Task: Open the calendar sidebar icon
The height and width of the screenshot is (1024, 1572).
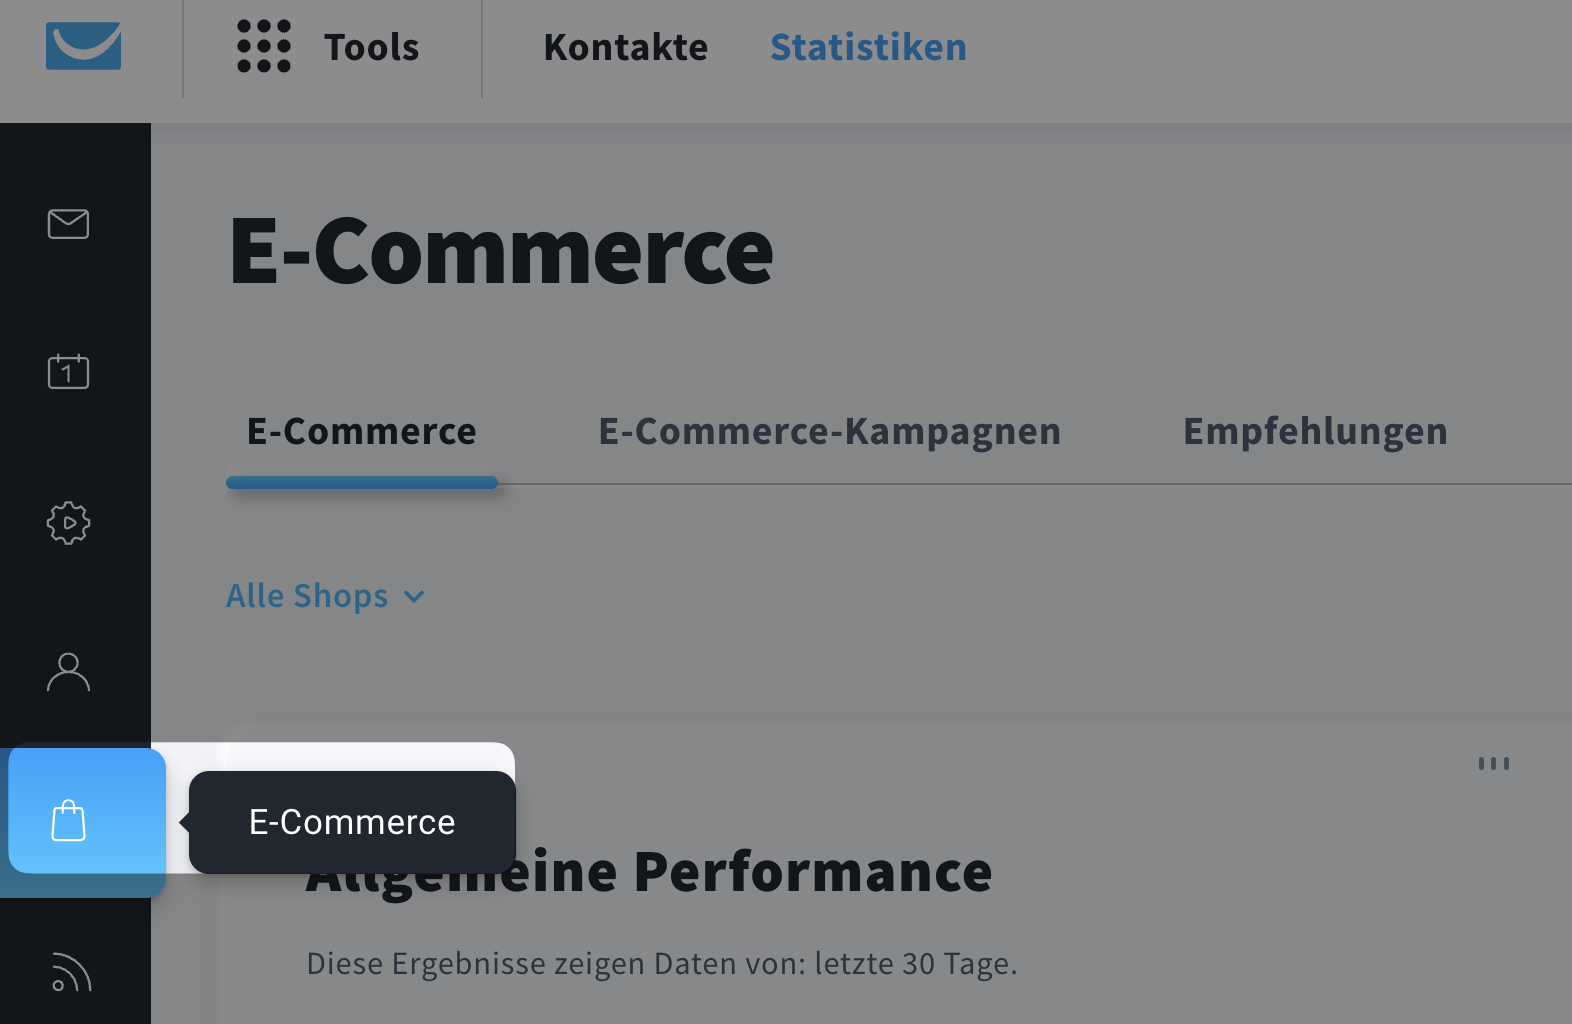Action: pyautogui.click(x=68, y=371)
